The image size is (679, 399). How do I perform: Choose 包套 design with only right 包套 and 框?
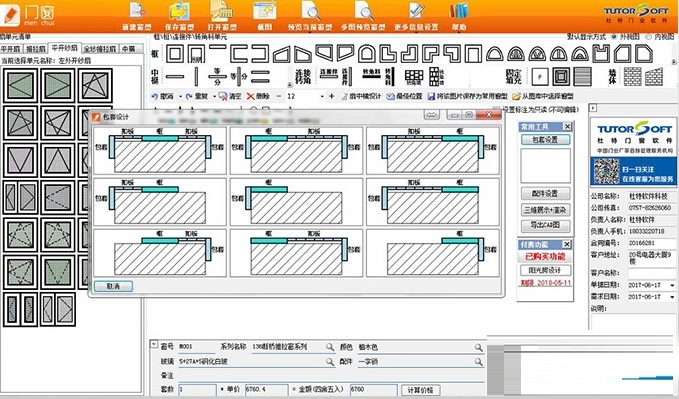tap(433, 253)
